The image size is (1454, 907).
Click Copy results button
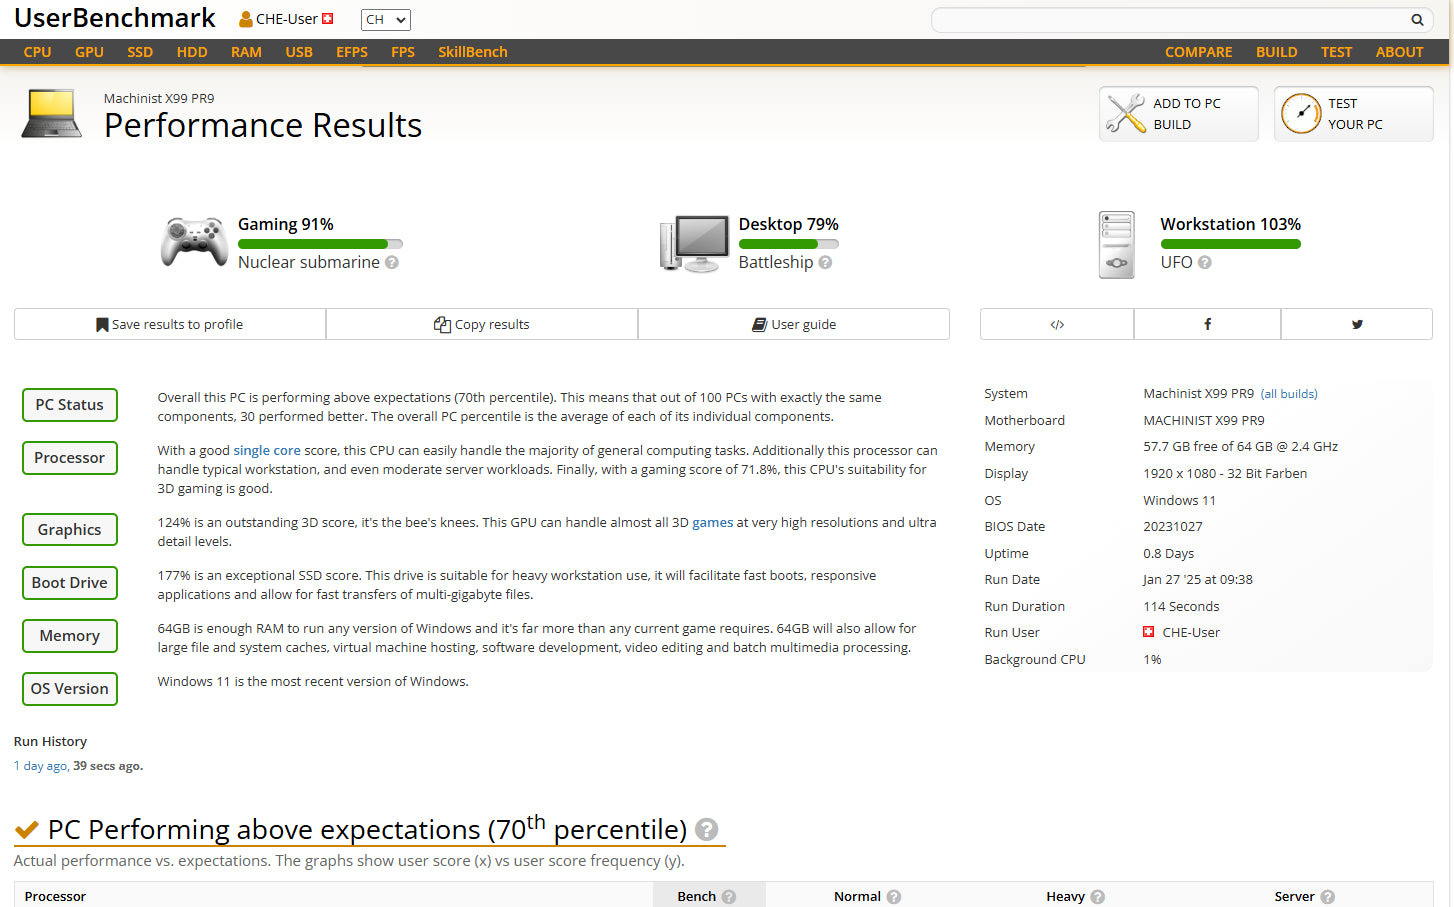pyautogui.click(x=482, y=324)
